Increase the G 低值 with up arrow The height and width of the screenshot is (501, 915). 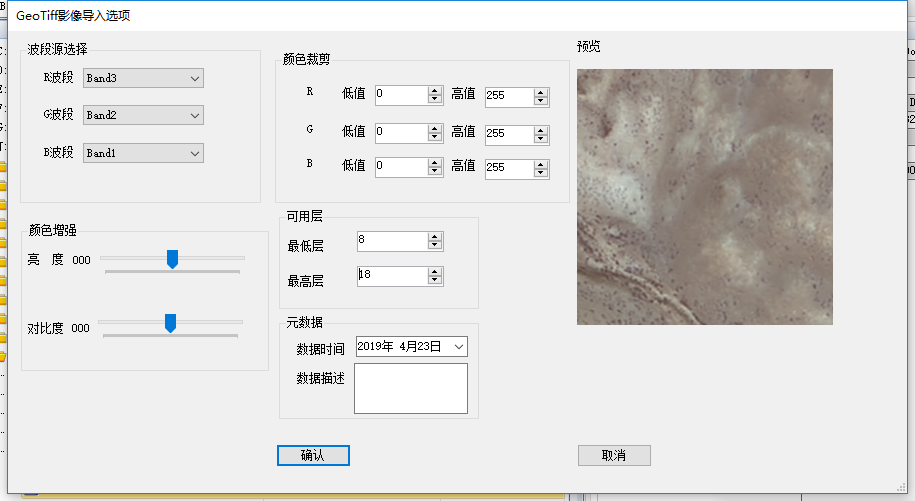point(435,128)
